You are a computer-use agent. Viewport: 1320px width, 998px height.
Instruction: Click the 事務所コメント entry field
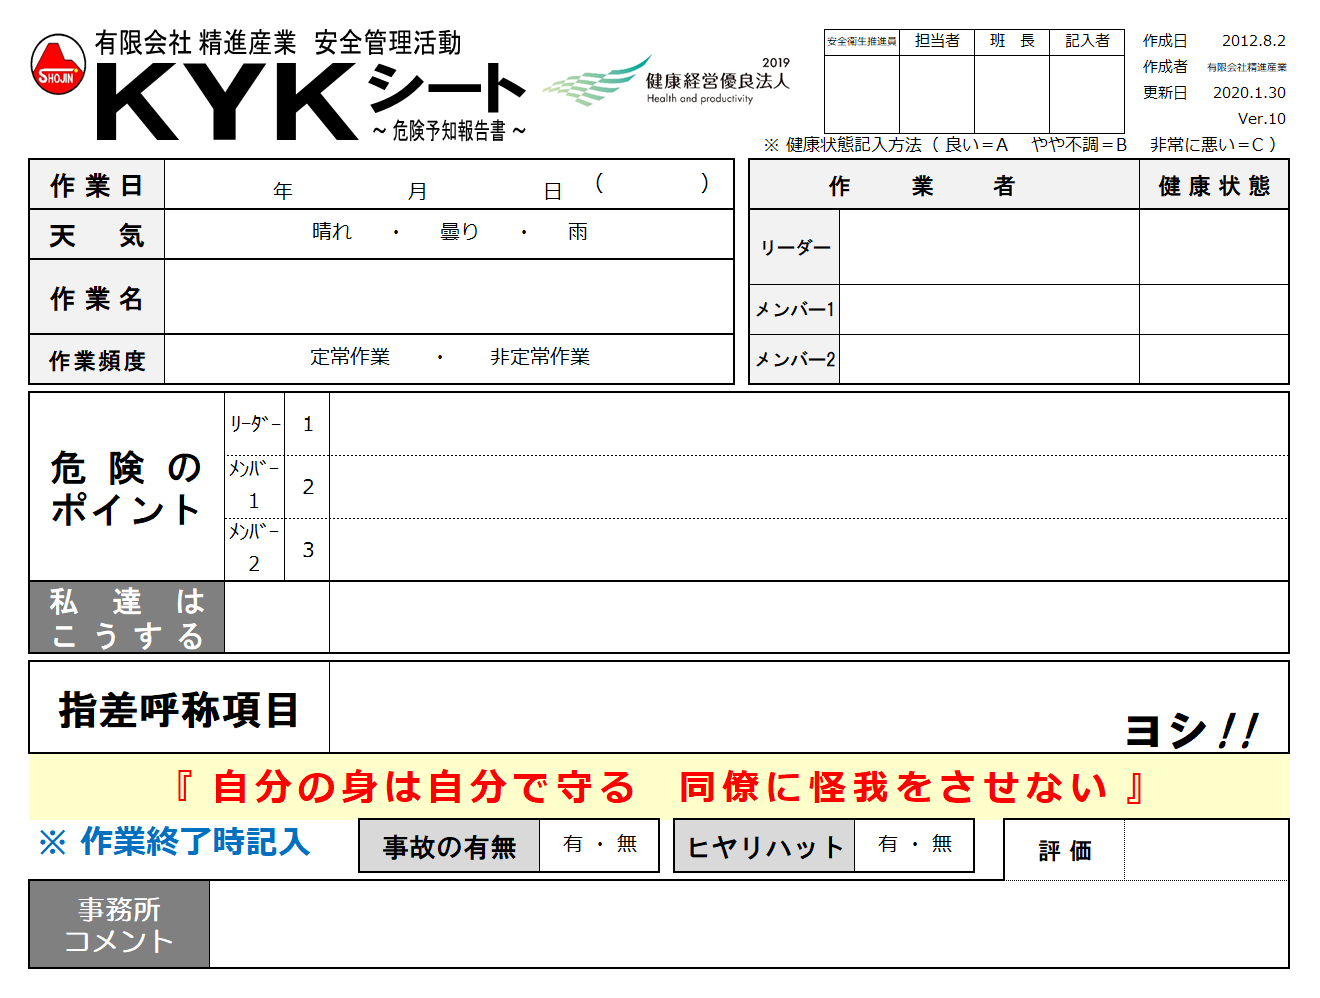click(748, 924)
